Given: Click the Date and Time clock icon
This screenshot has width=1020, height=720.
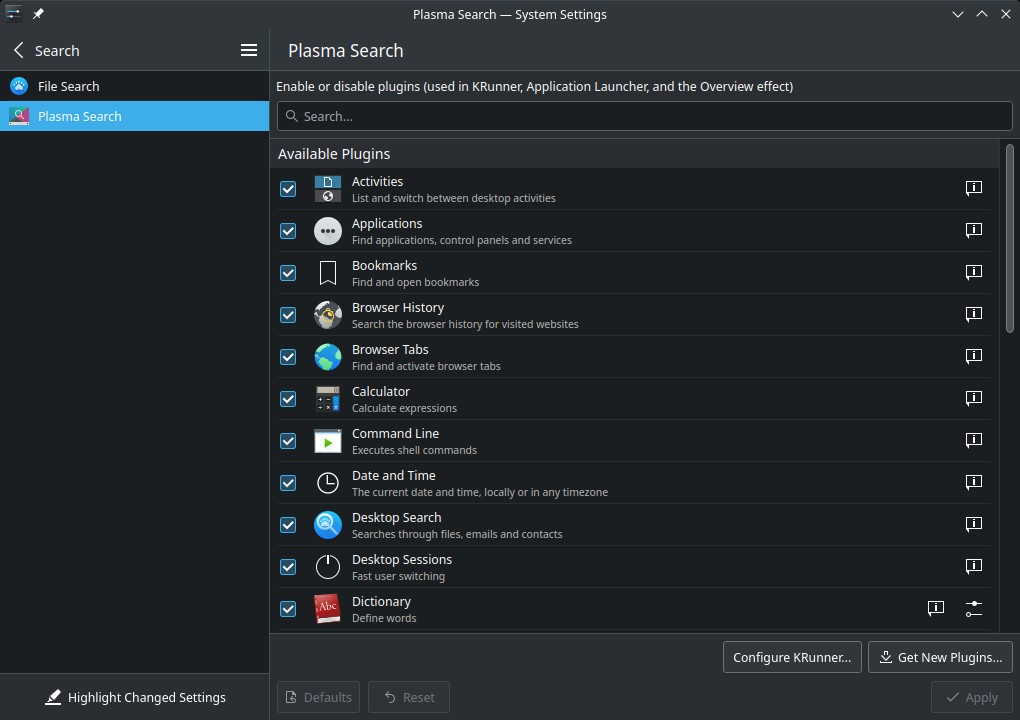Looking at the screenshot, I should coord(328,483).
